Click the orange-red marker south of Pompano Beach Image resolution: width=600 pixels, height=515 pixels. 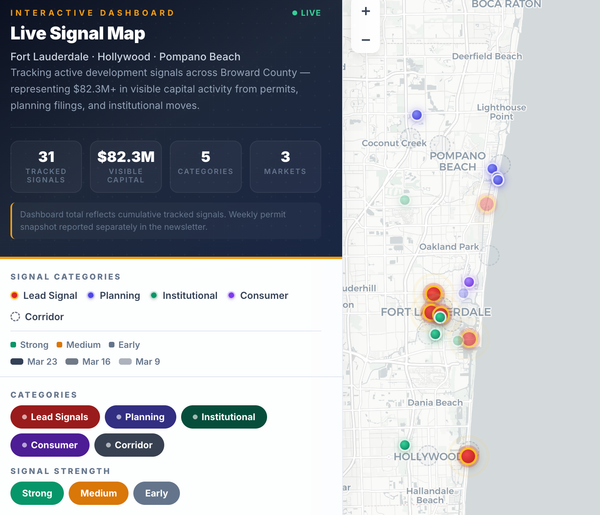486,204
